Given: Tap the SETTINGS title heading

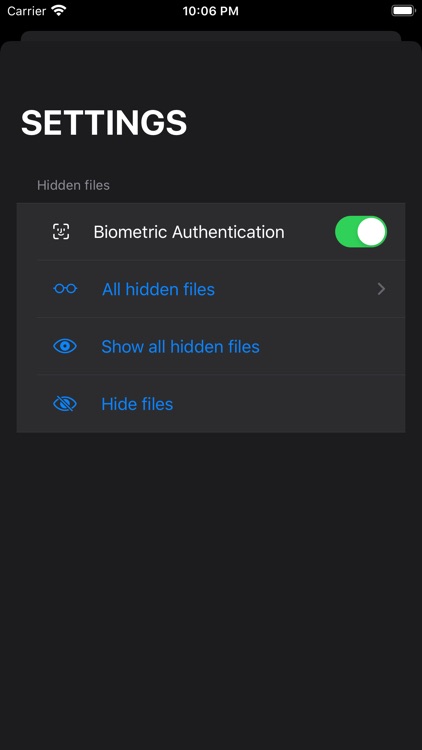Looking at the screenshot, I should pos(104,123).
